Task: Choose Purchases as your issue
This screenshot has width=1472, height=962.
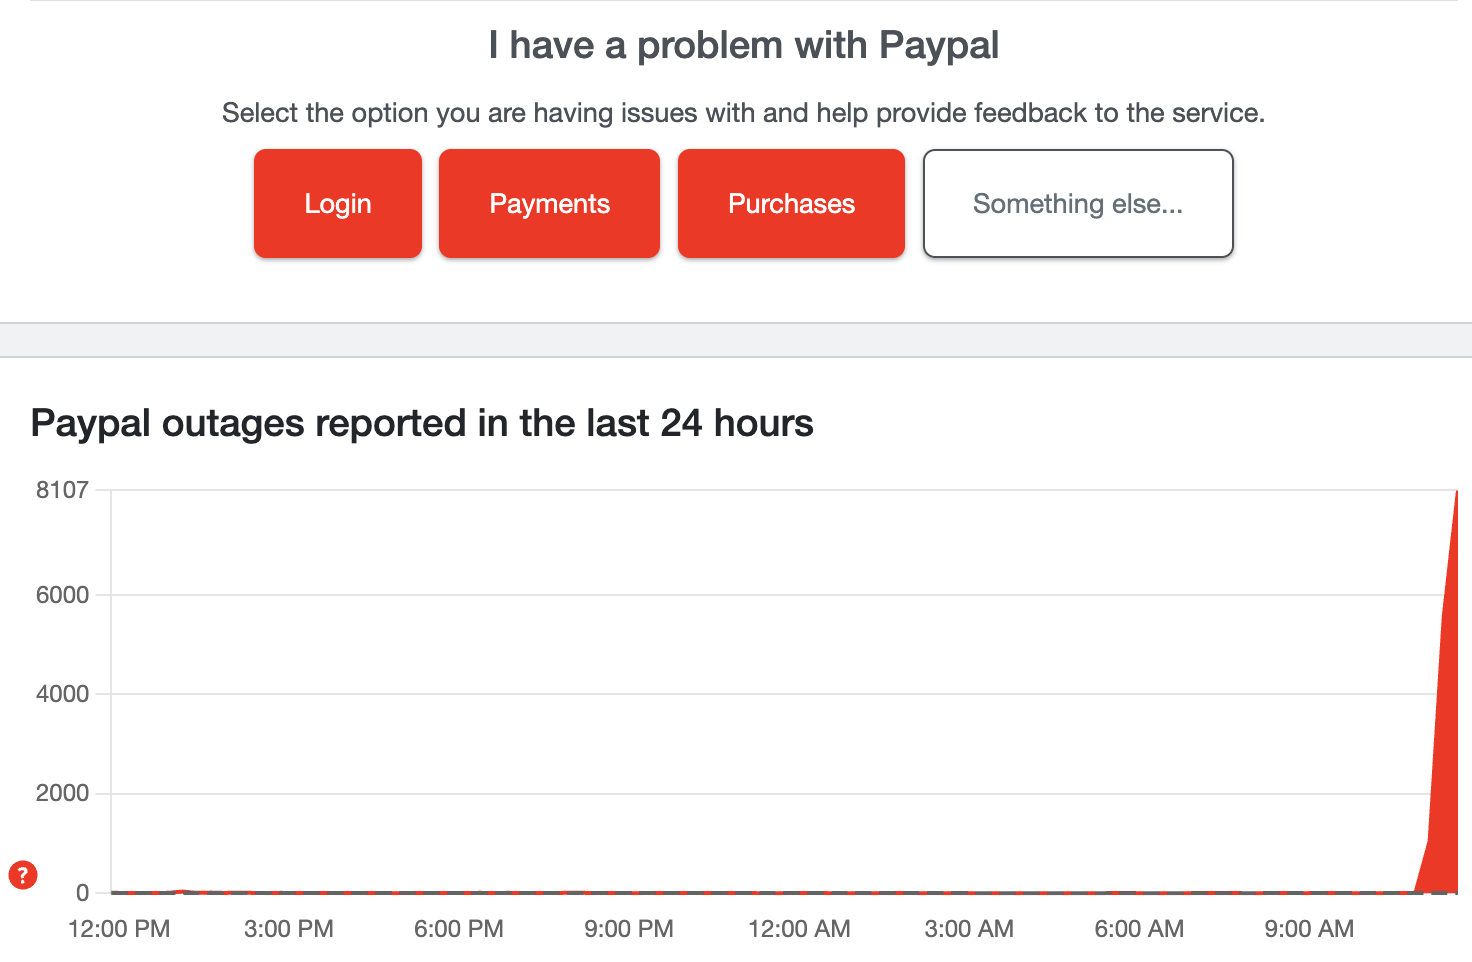Action: (790, 203)
